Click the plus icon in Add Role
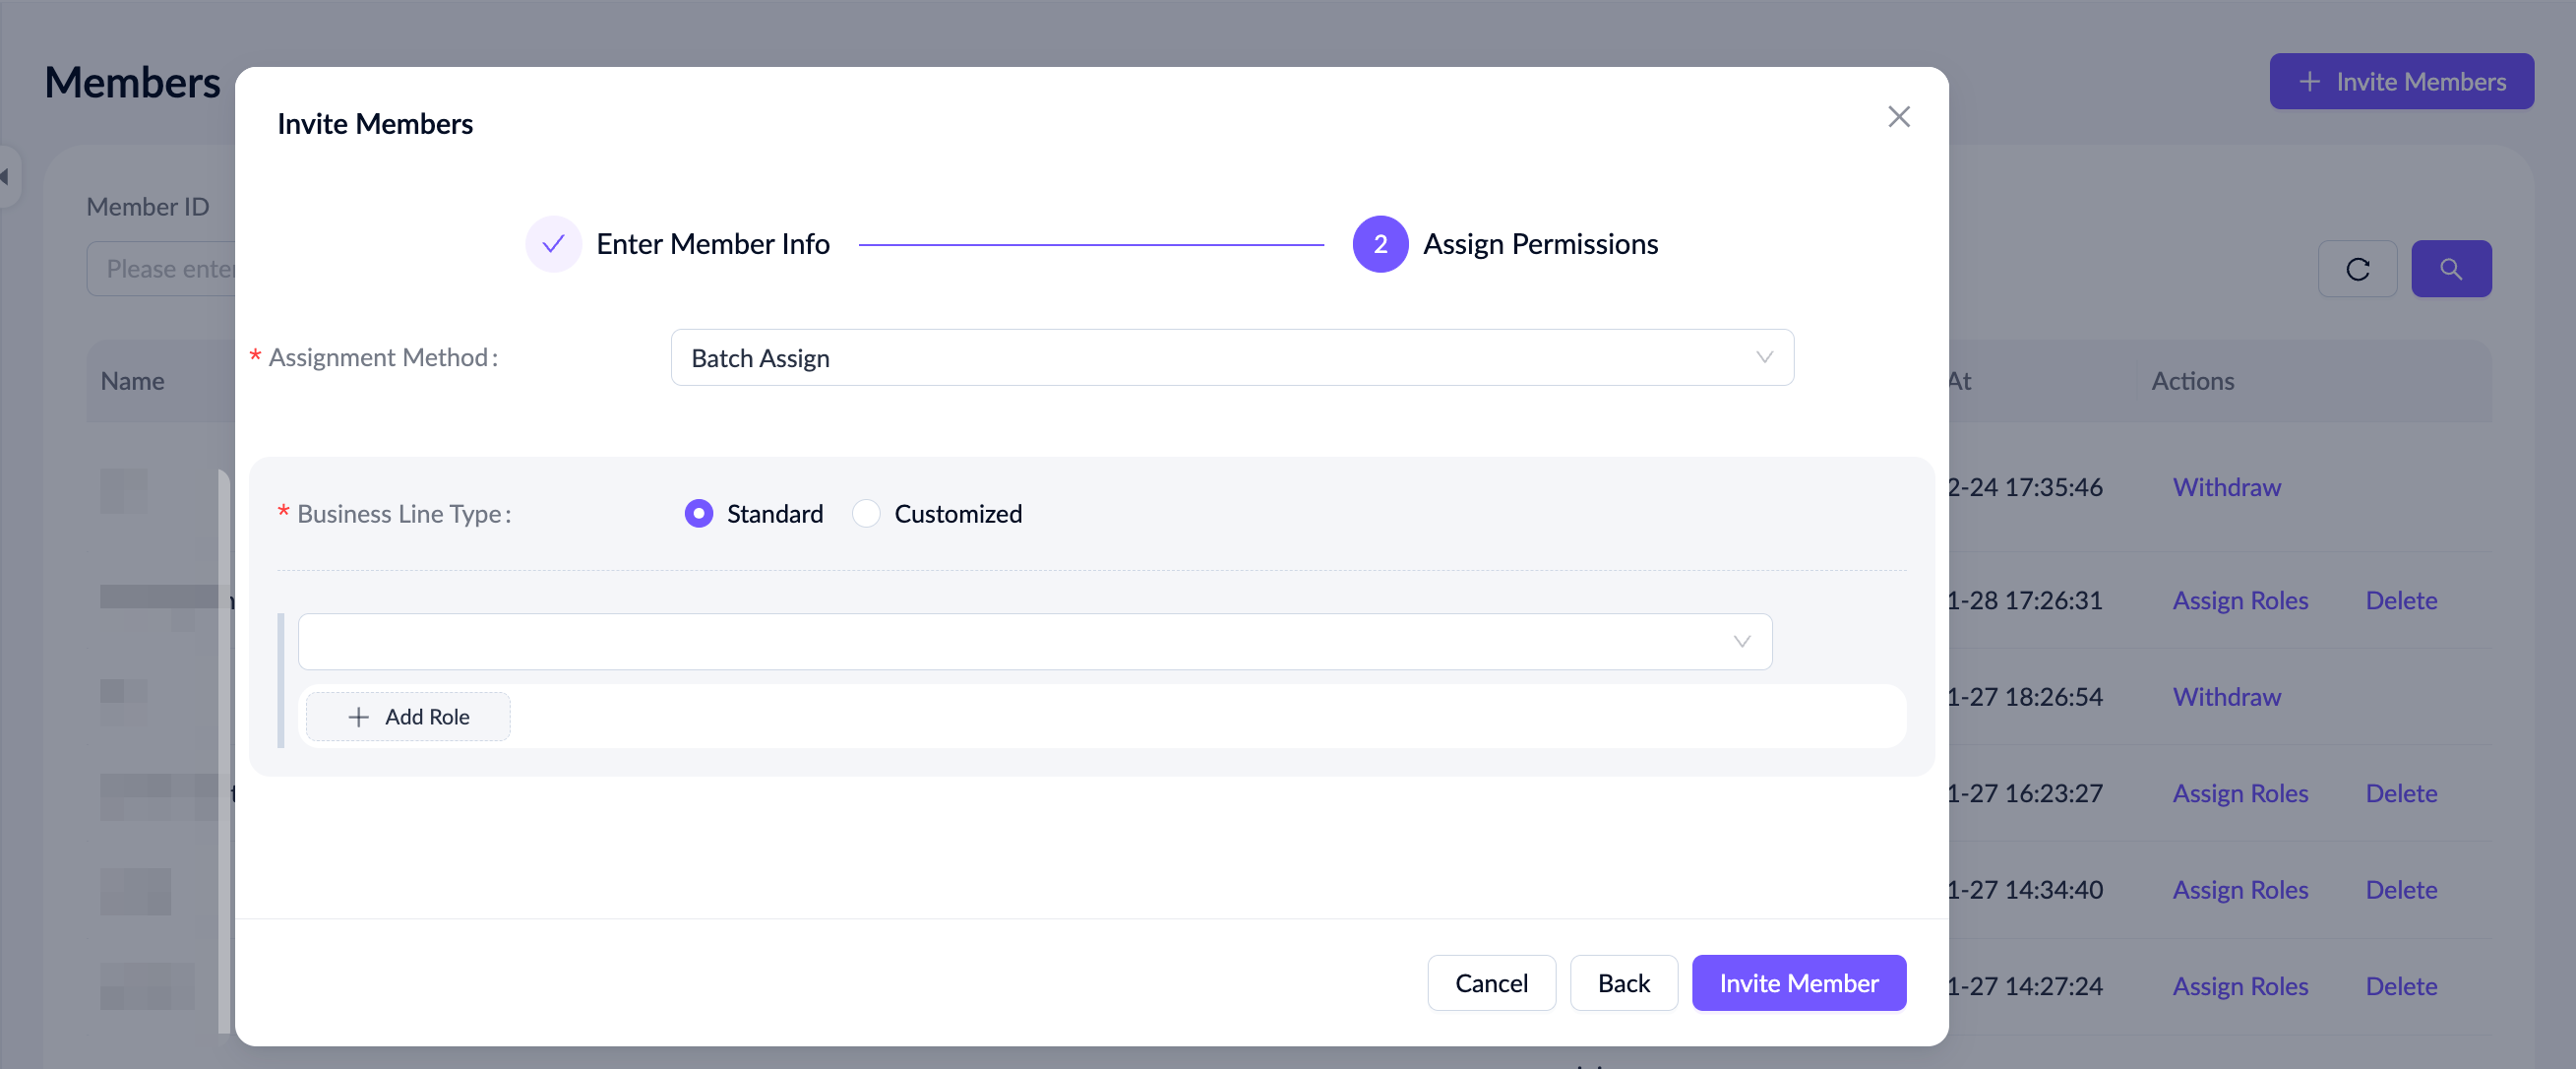2576x1069 pixels. pyautogui.click(x=358, y=717)
